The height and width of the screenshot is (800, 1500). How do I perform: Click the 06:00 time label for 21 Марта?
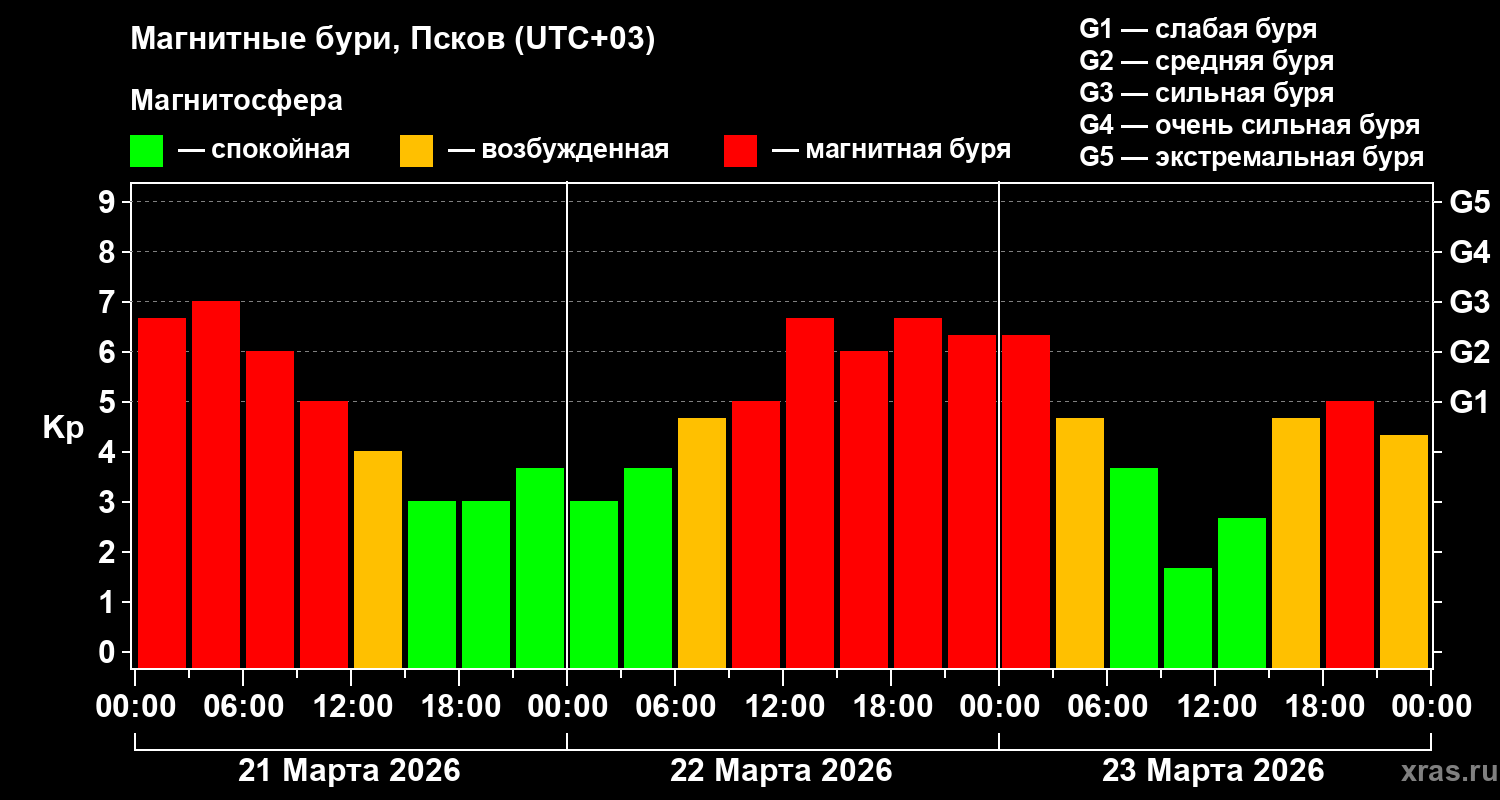pyautogui.click(x=242, y=706)
